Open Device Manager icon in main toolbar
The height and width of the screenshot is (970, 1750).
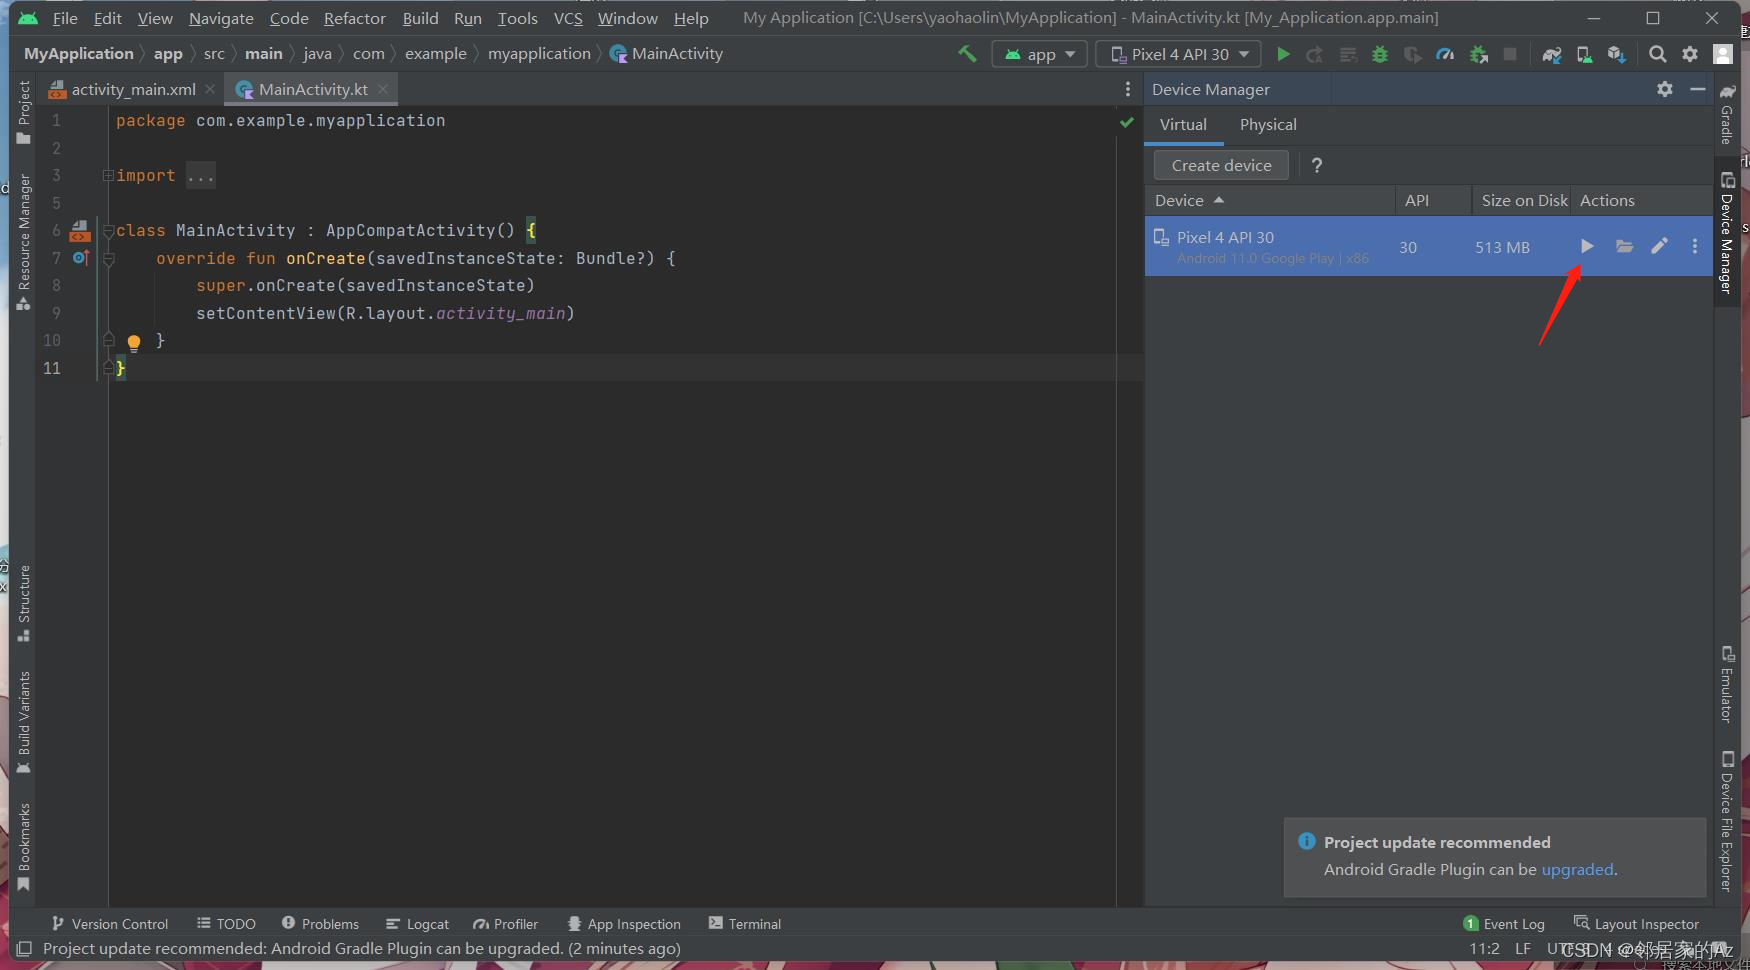click(1584, 54)
